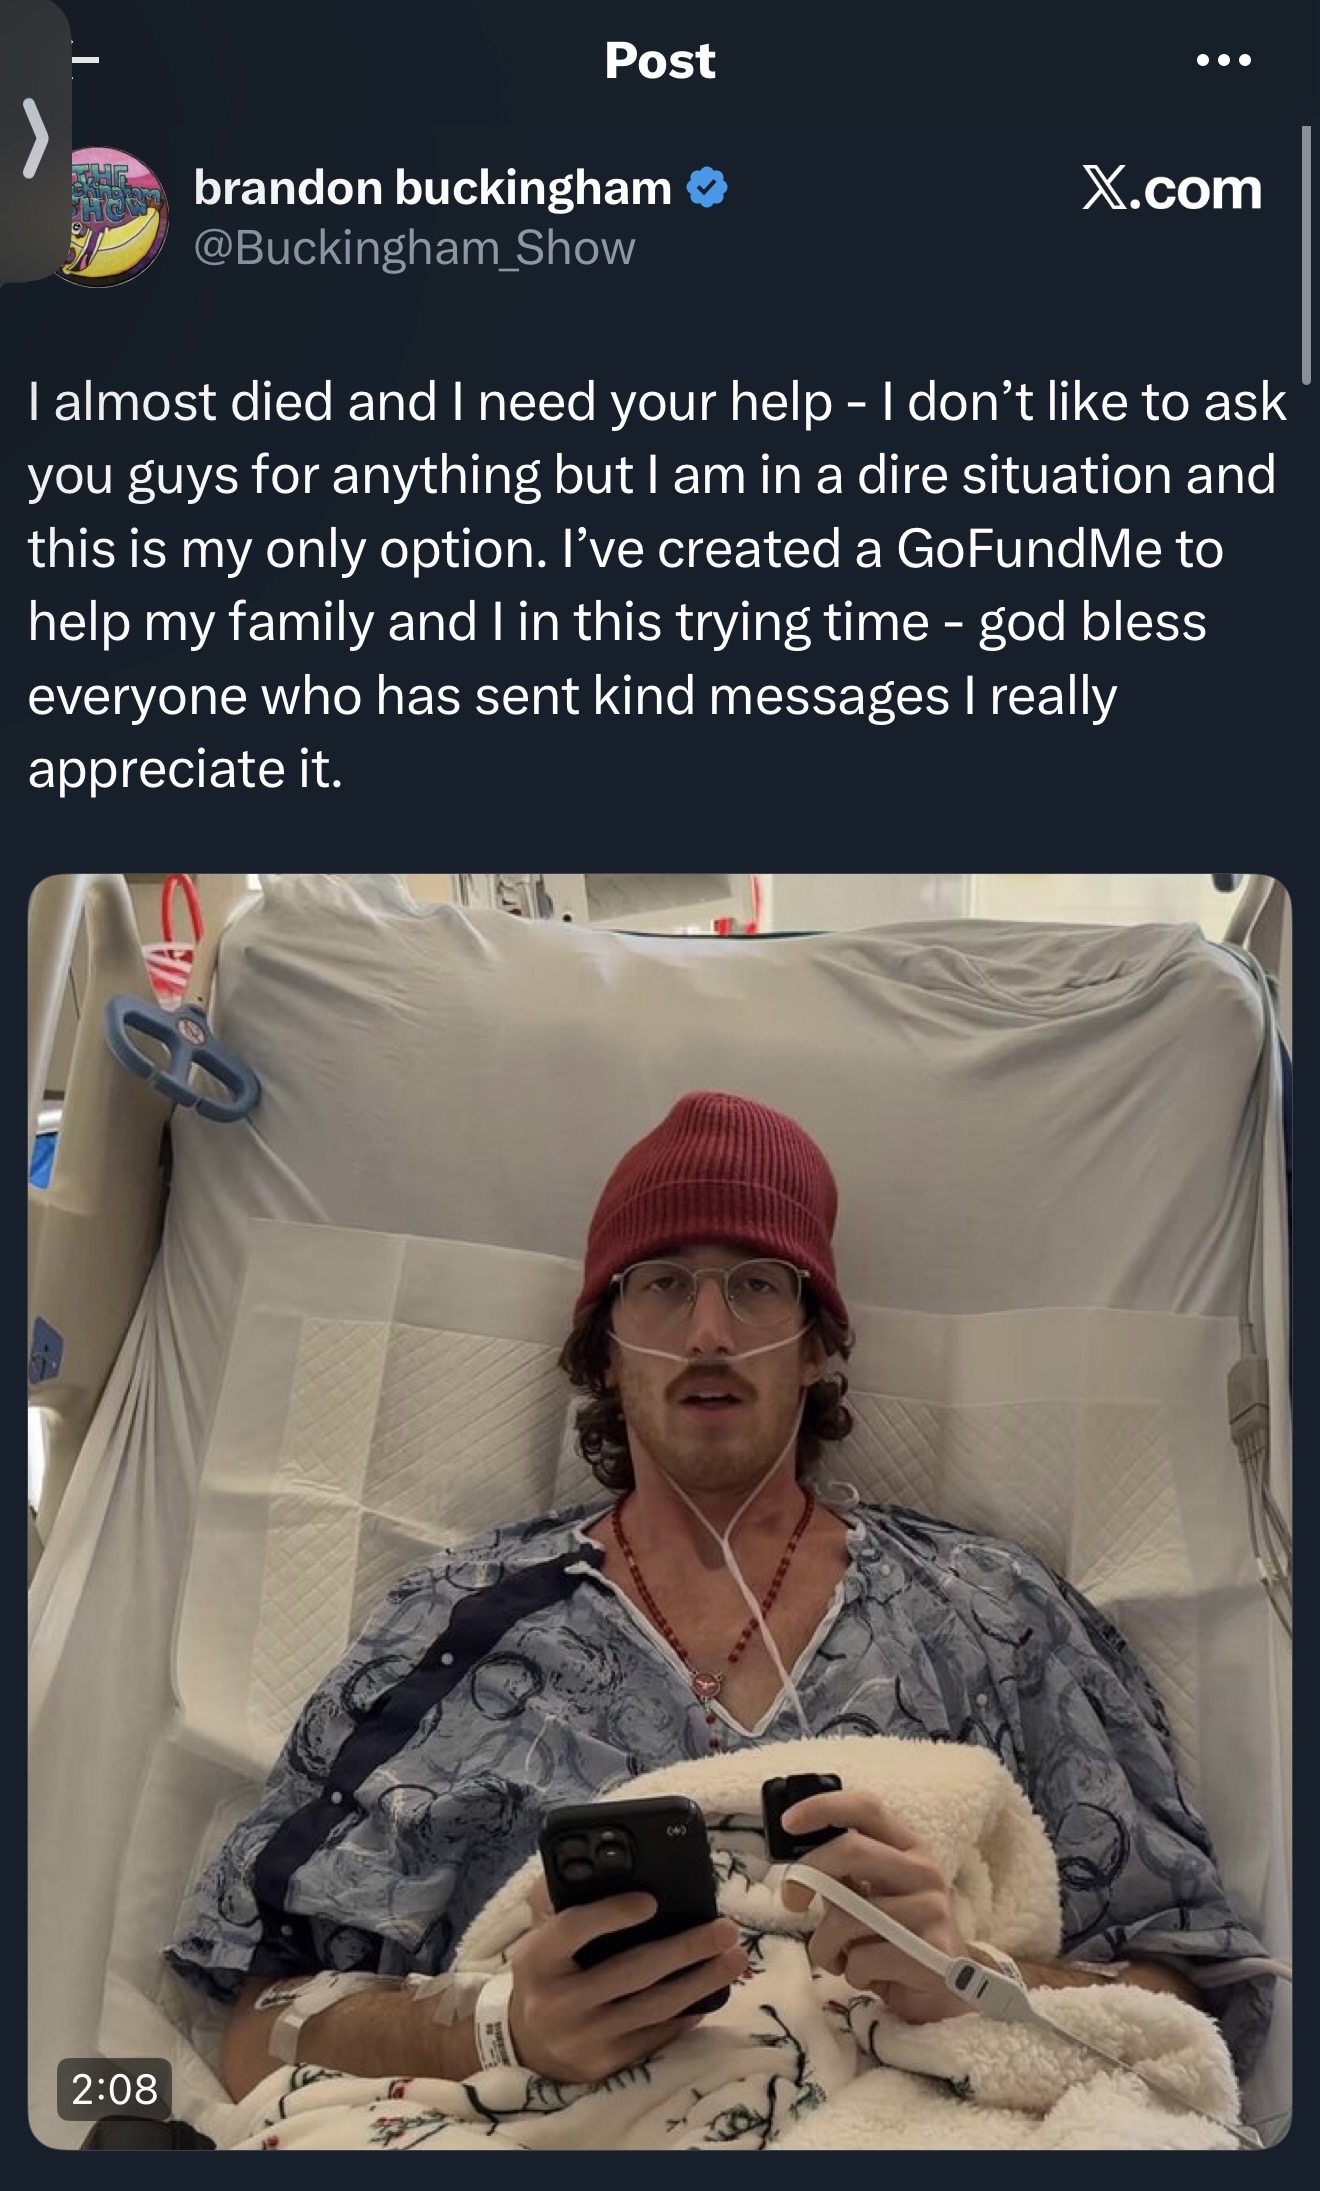Play the hospital bed video

pyautogui.click(x=660, y=1512)
